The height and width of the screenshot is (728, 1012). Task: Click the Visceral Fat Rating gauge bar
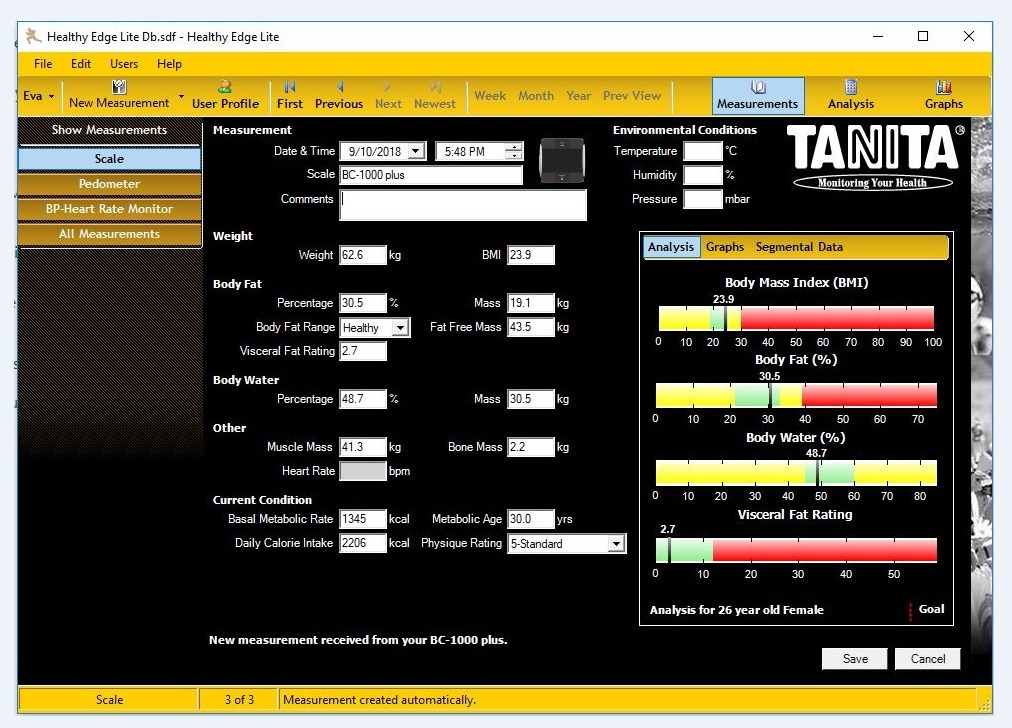coord(796,550)
